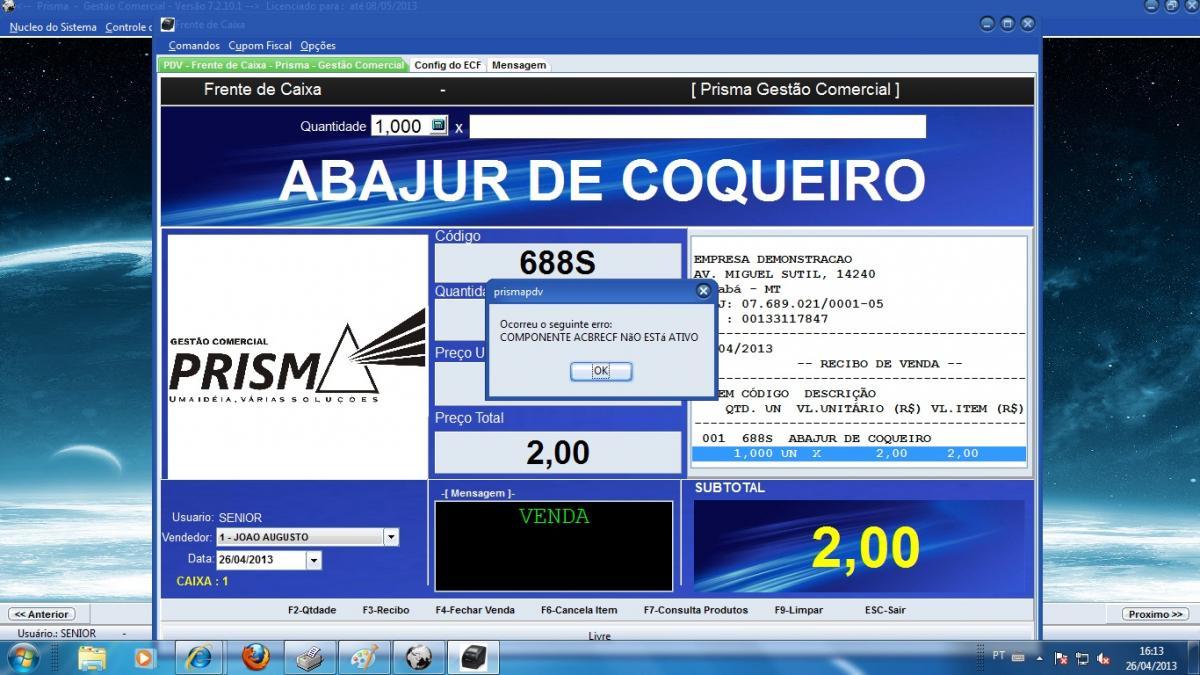1200x675 pixels.
Task: Click F7-Consulta Produtos shortcut label
Action: (696, 610)
